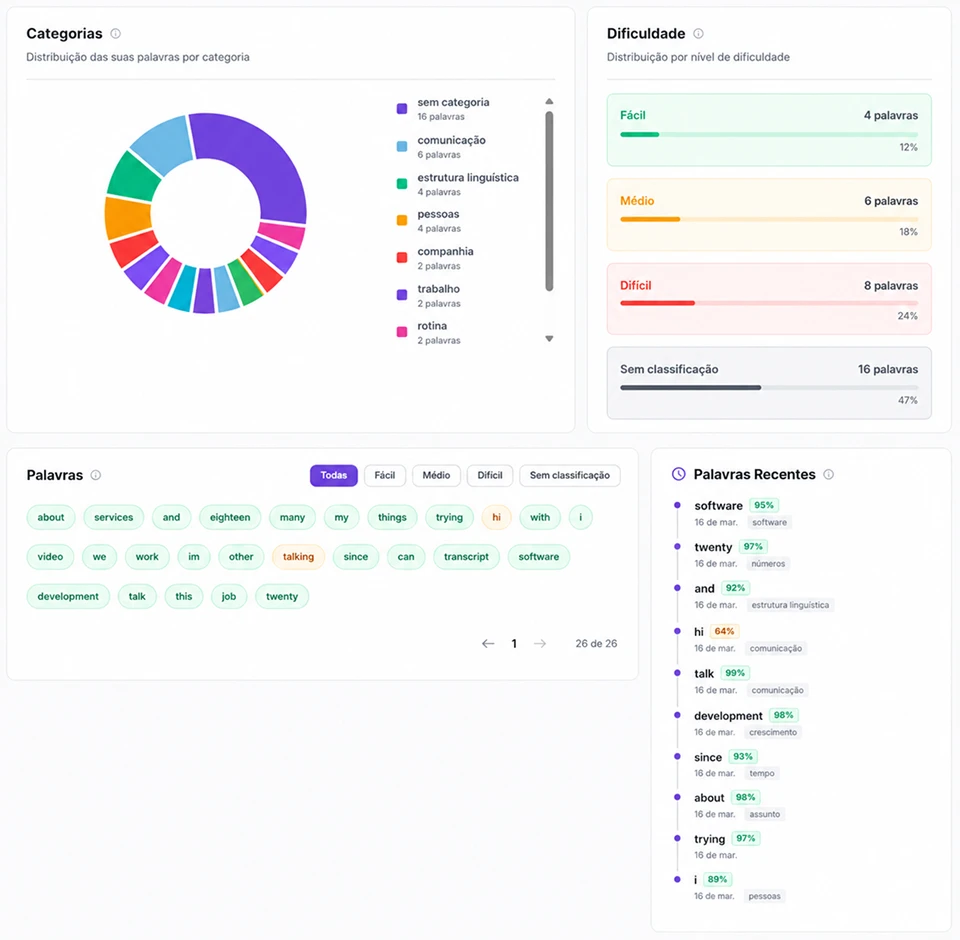Click the clock icon beside Palavras Recentes
This screenshot has width=960, height=940.
coord(678,474)
